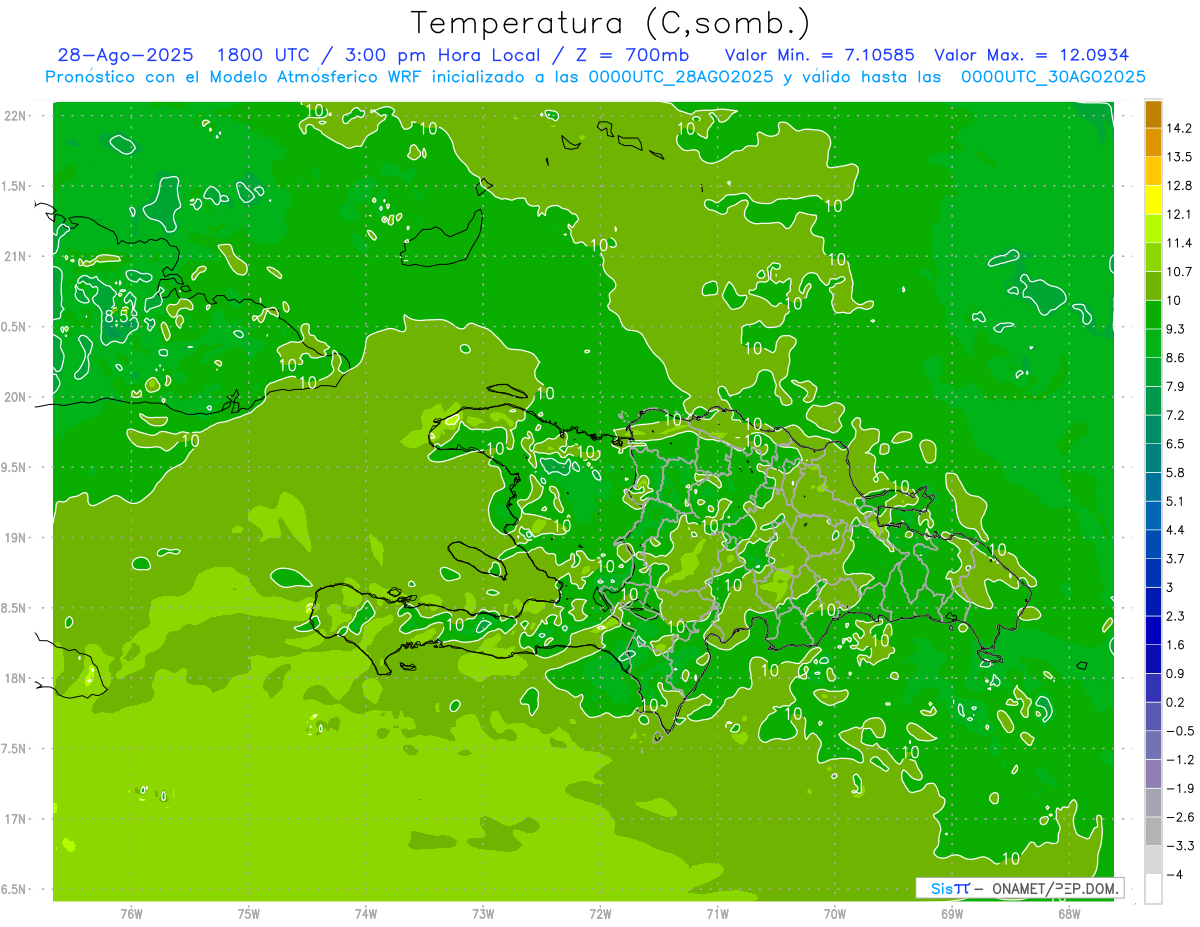Click the 13.5 label on the color scale
The height and width of the screenshot is (927, 1200).
tap(1181, 157)
